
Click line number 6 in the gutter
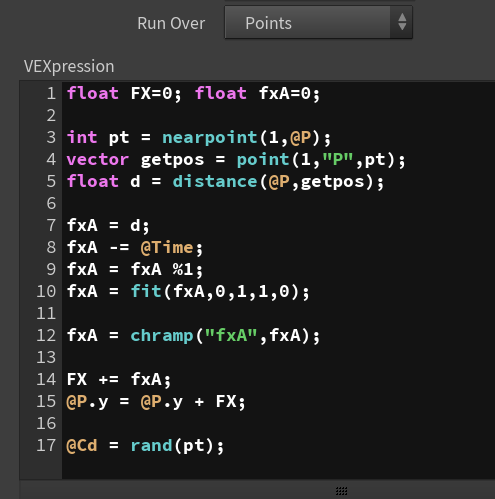(51, 203)
